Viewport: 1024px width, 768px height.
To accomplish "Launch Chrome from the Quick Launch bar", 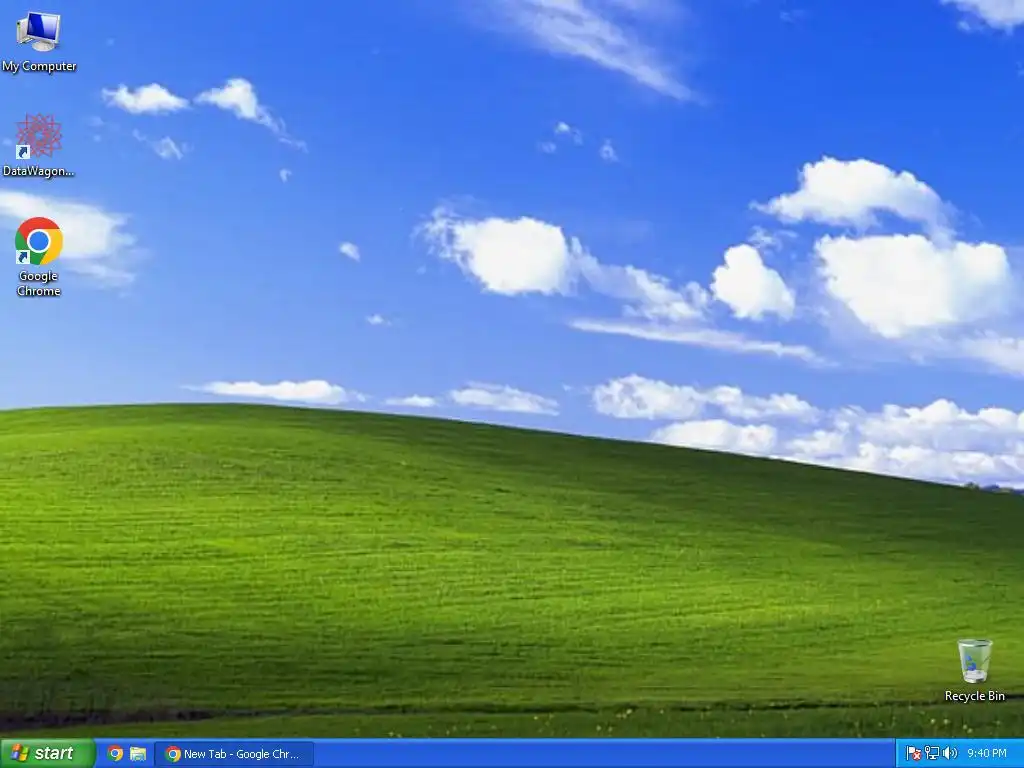I will pyautogui.click(x=115, y=754).
